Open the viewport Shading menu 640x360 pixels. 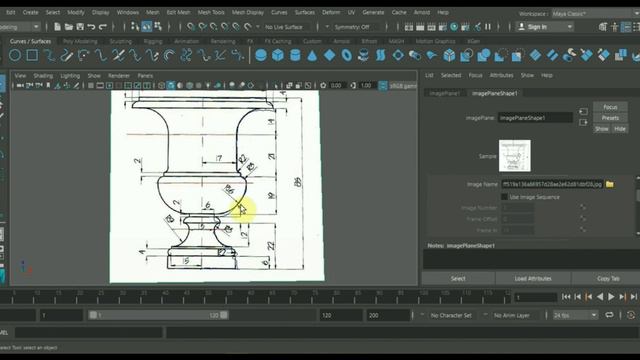point(43,76)
